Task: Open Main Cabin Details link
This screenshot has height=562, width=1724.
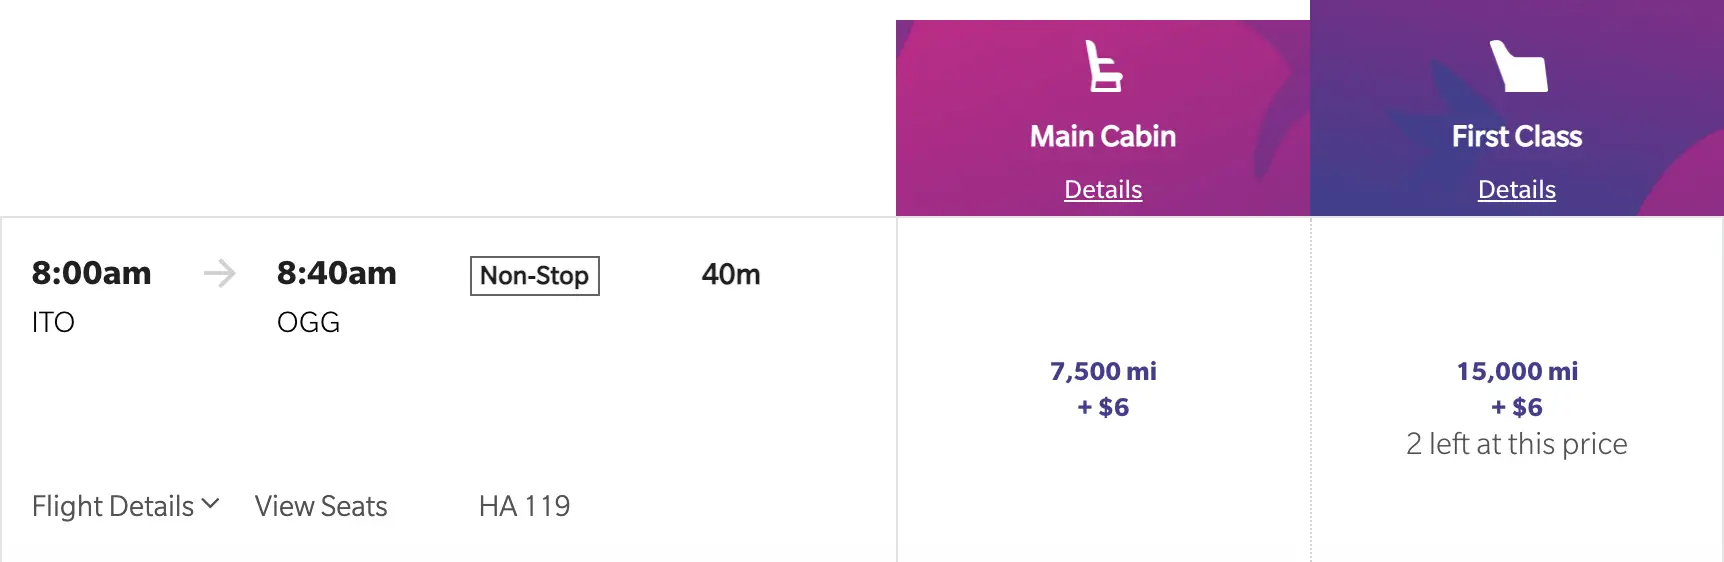Action: click(1103, 189)
